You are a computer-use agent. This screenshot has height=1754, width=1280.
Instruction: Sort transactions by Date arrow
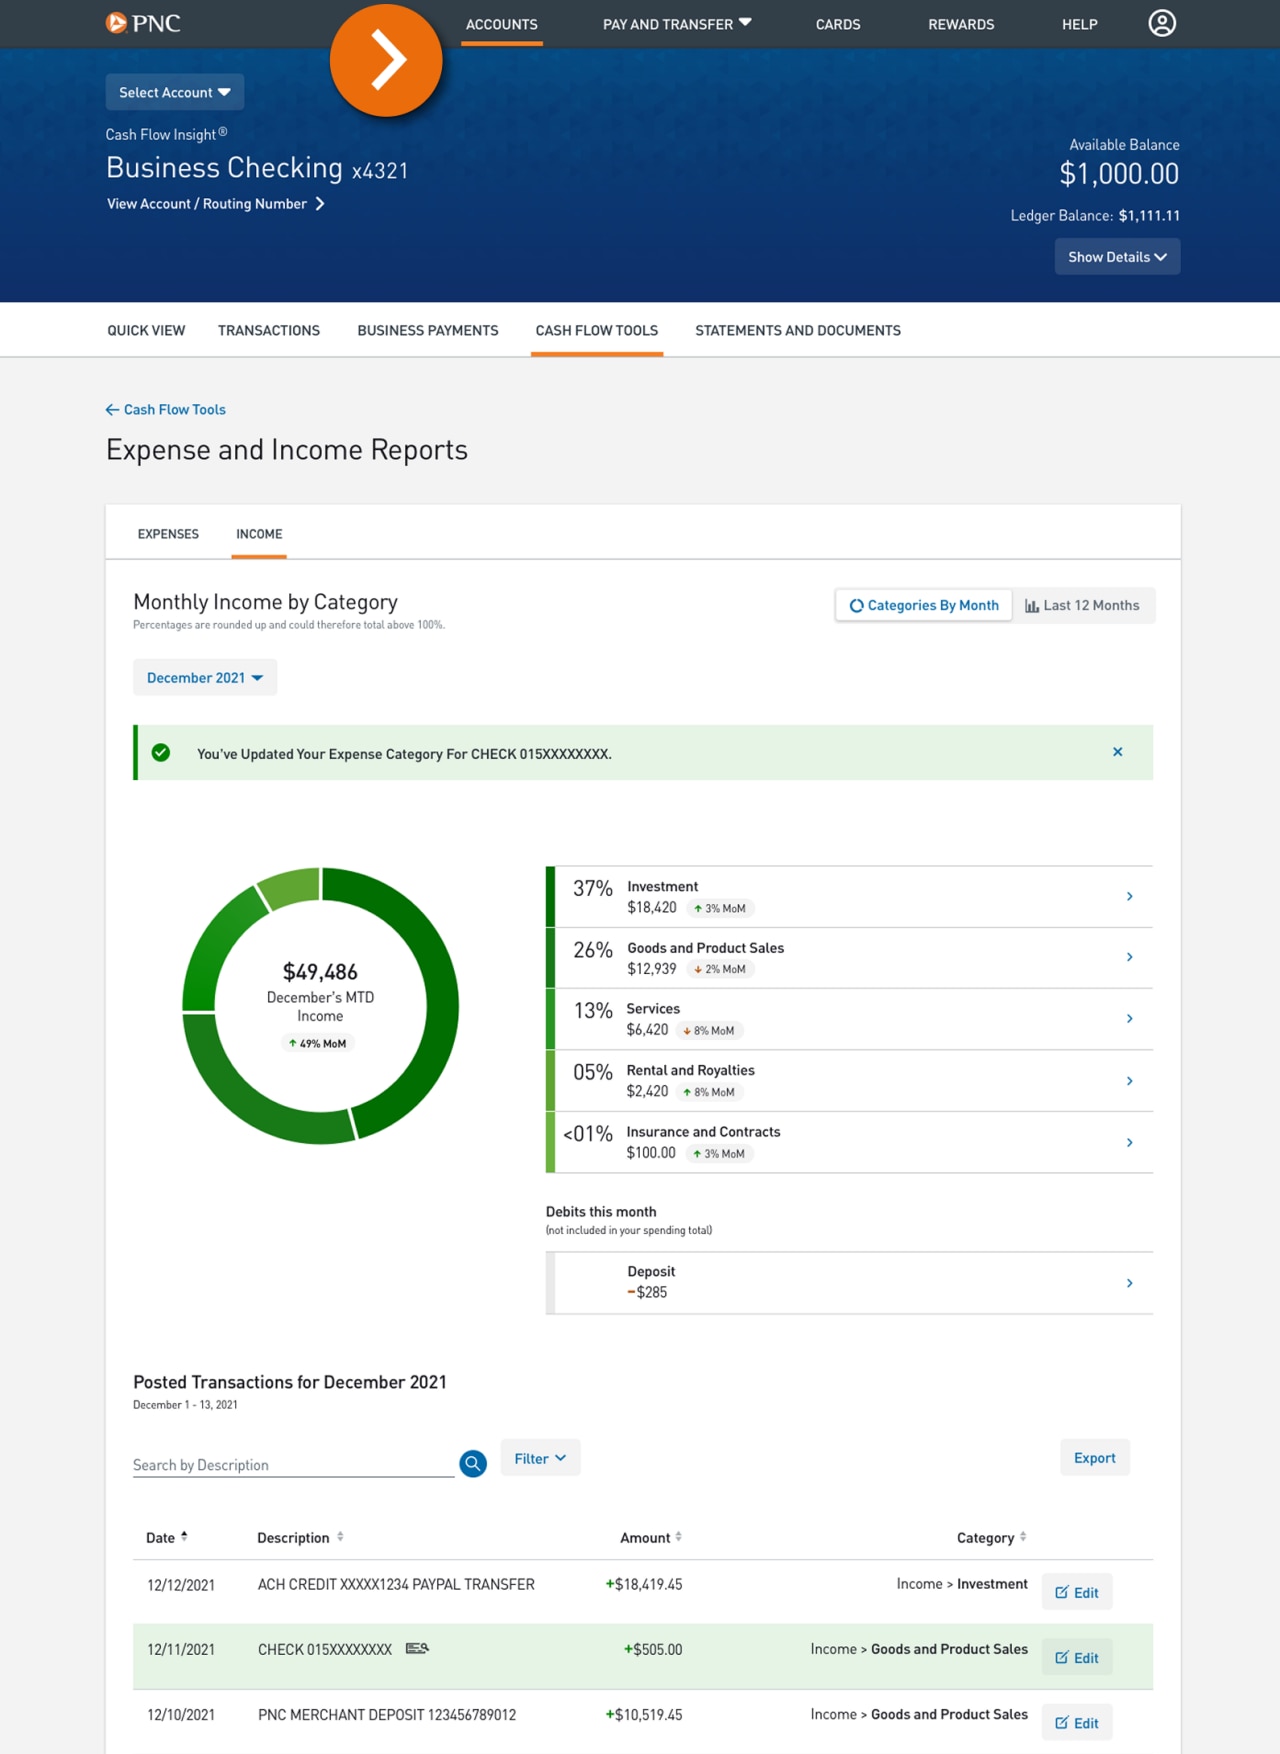pos(184,1537)
